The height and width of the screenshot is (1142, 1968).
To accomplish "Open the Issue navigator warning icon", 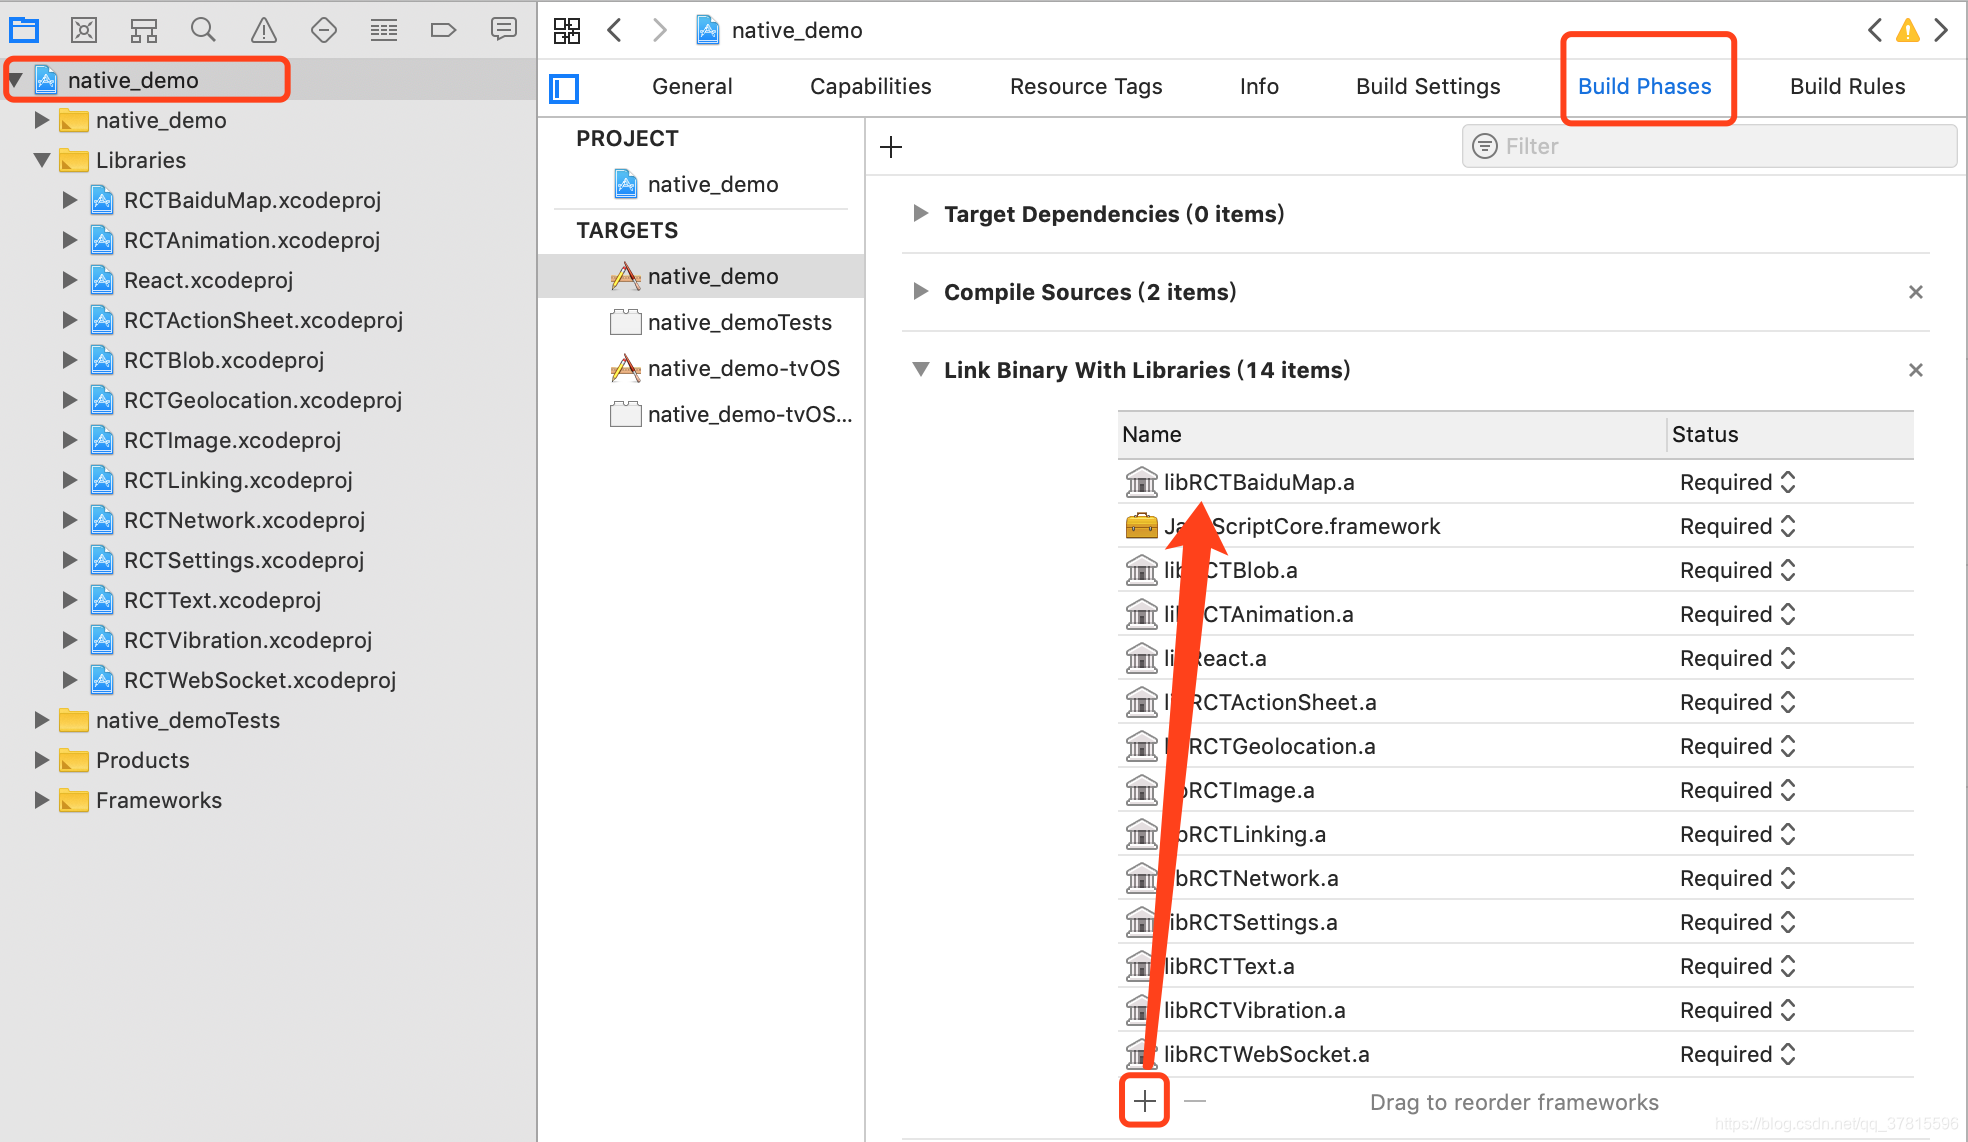I will (264, 30).
